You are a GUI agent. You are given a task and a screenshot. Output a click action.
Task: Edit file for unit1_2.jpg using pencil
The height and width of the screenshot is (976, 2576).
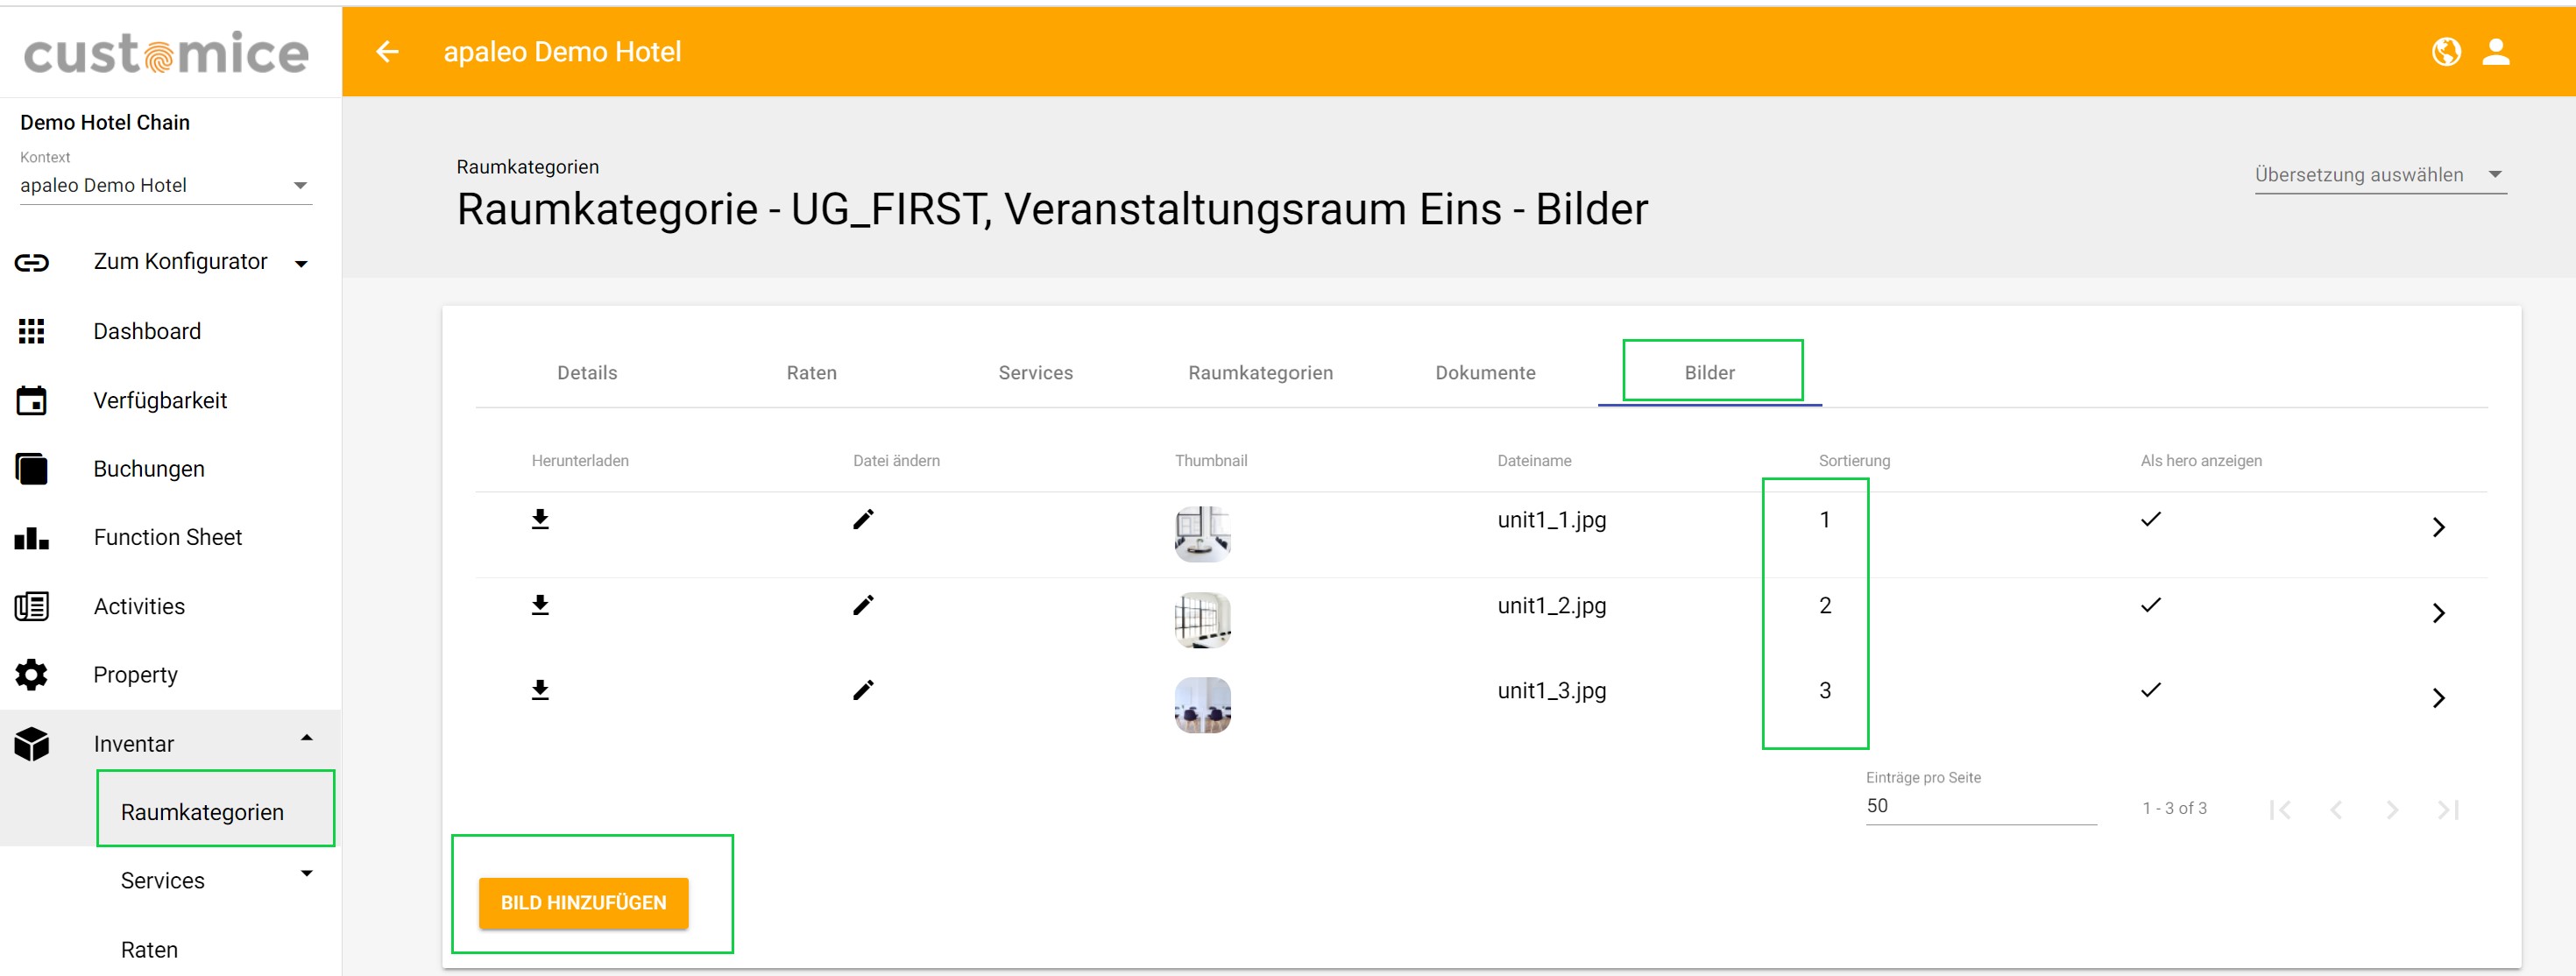863,605
